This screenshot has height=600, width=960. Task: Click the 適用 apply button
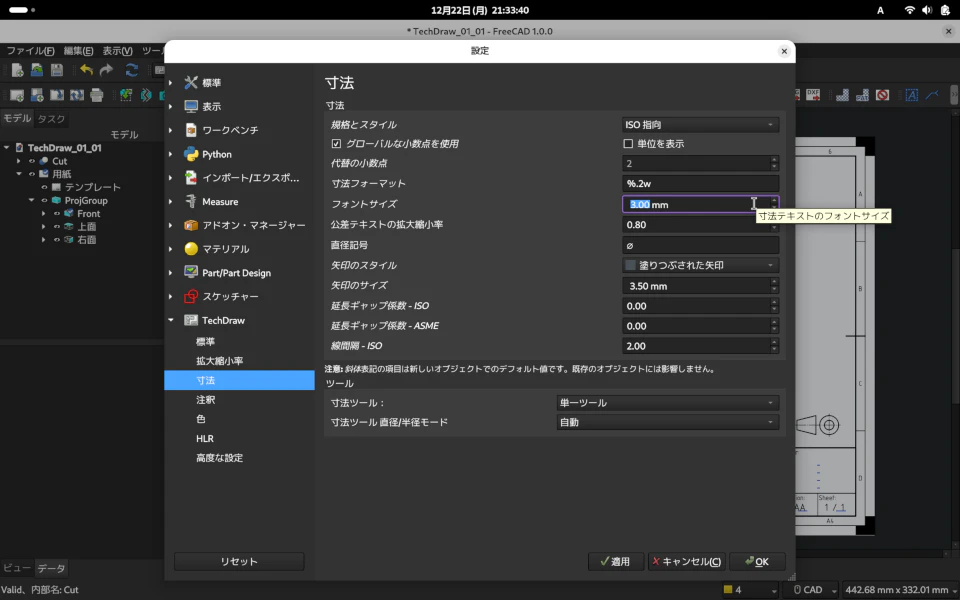coord(616,561)
